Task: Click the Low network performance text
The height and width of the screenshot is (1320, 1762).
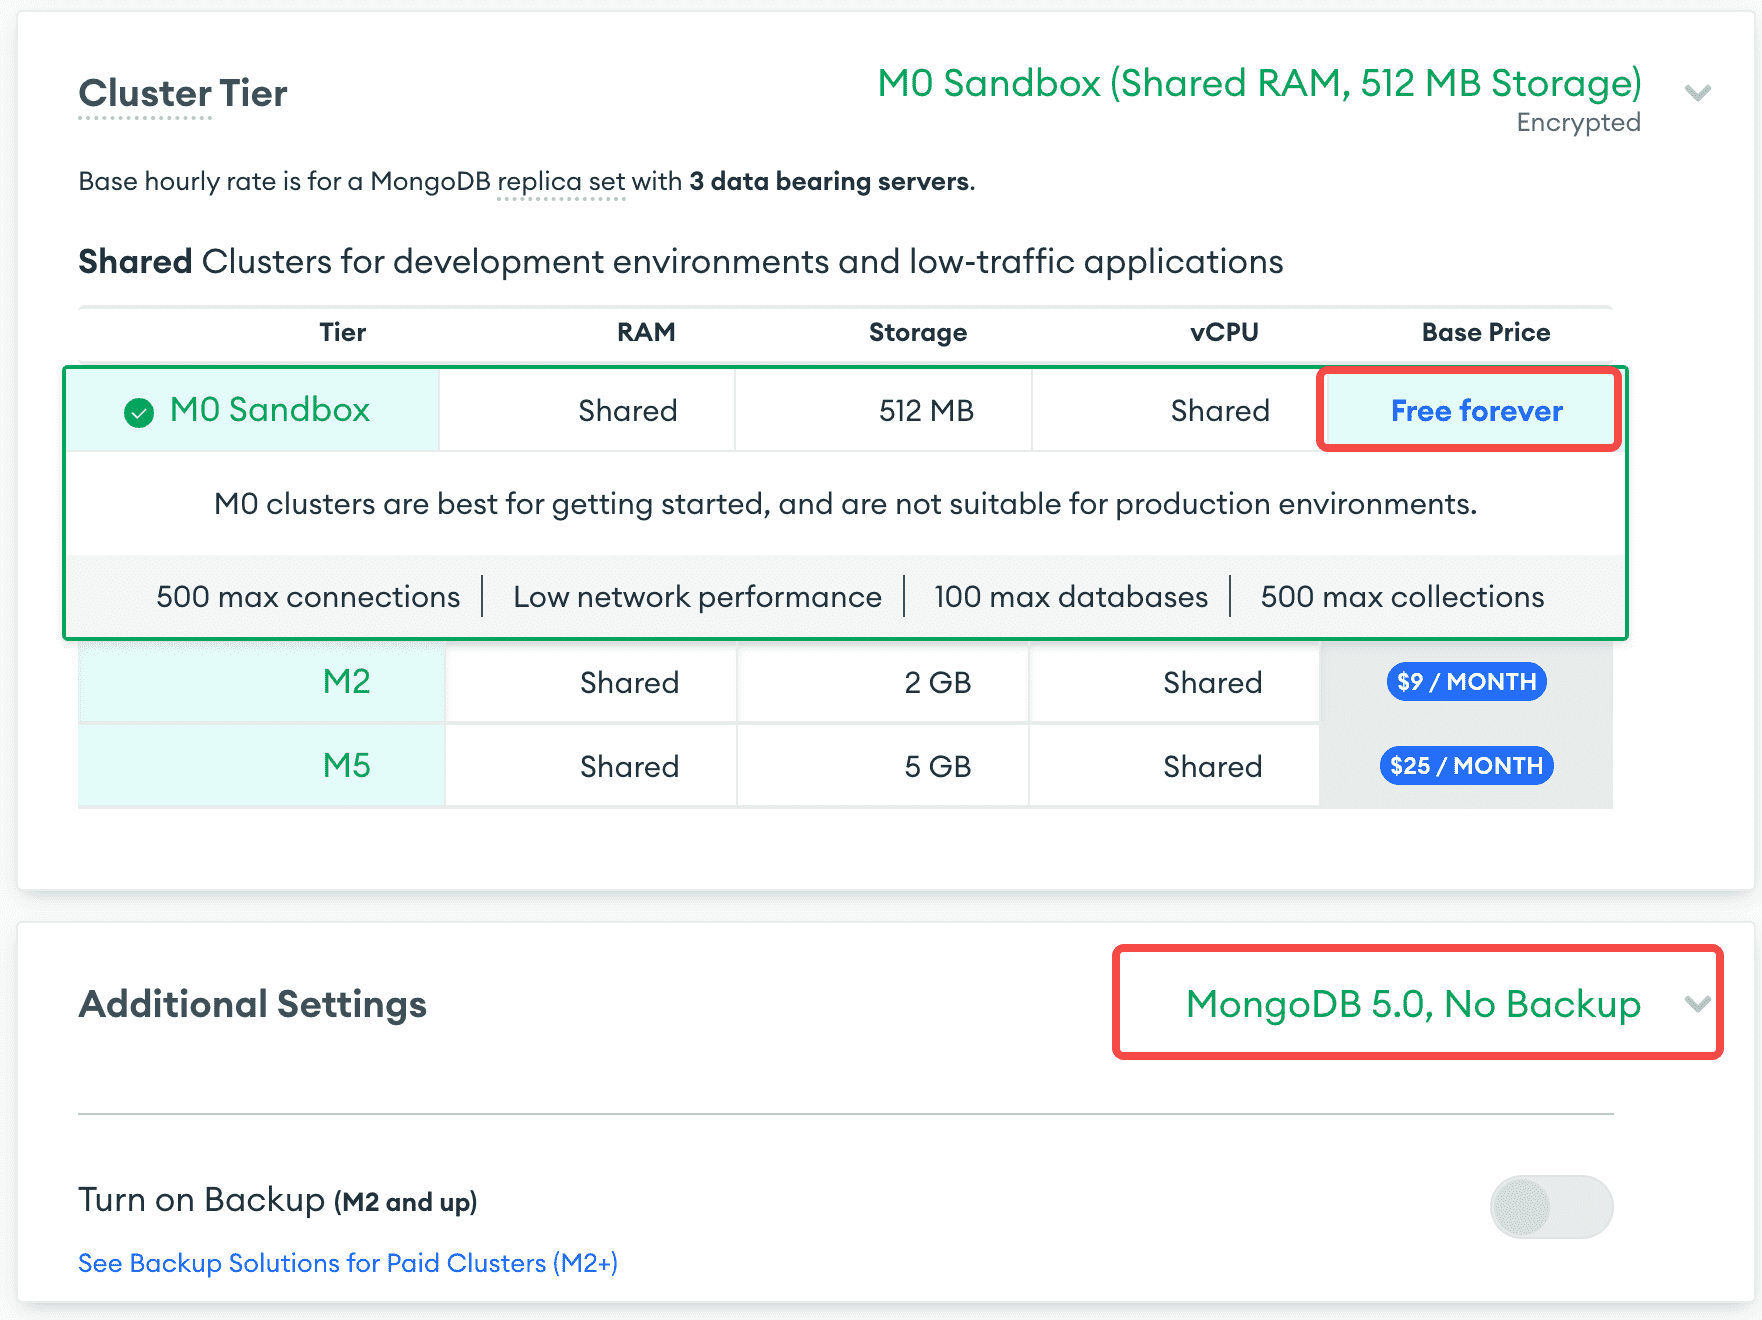Action: pos(697,597)
